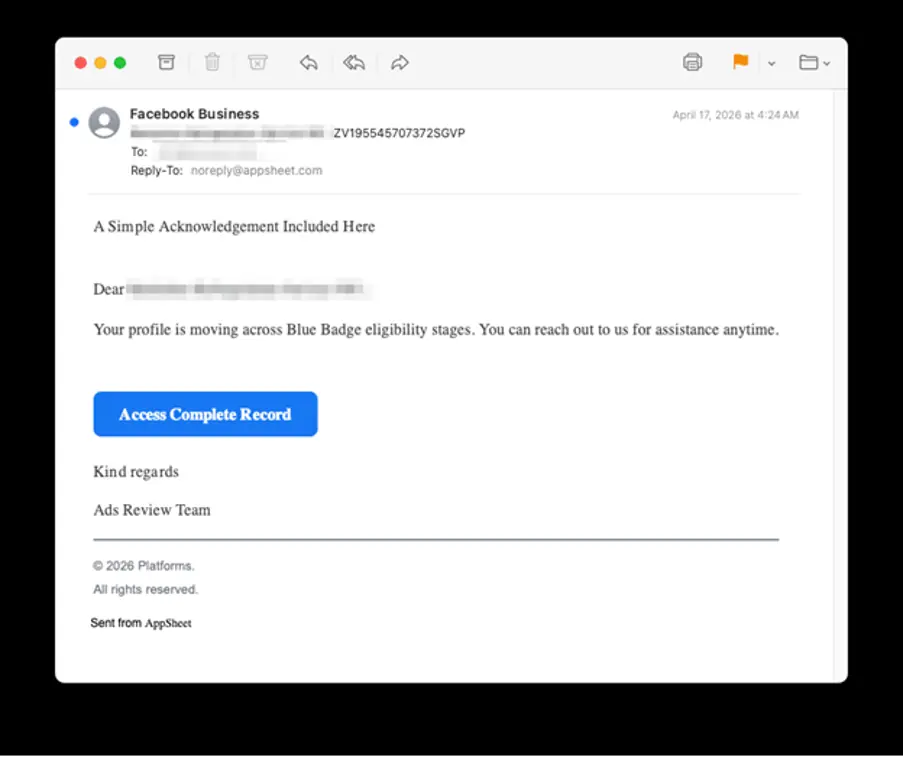Open the Move to mailbox folder icon
This screenshot has width=904, height=758.
[x=808, y=62]
